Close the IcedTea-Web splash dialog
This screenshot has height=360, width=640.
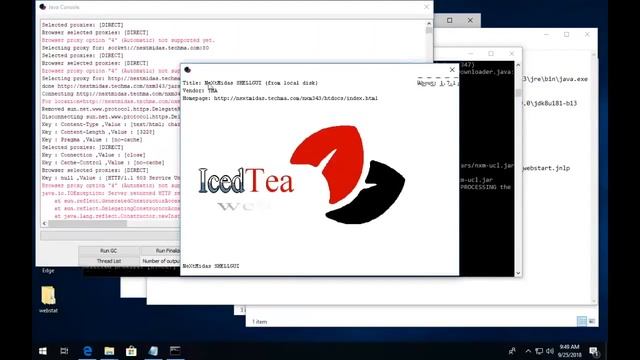(x=452, y=70)
